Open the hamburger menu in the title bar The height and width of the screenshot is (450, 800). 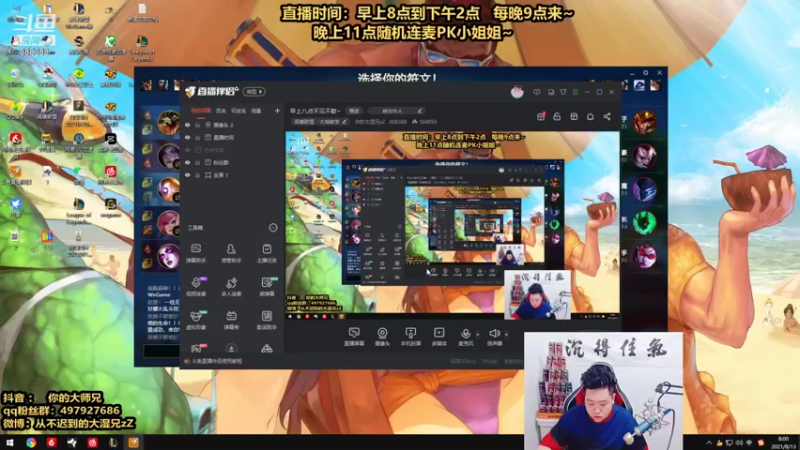coord(576,92)
